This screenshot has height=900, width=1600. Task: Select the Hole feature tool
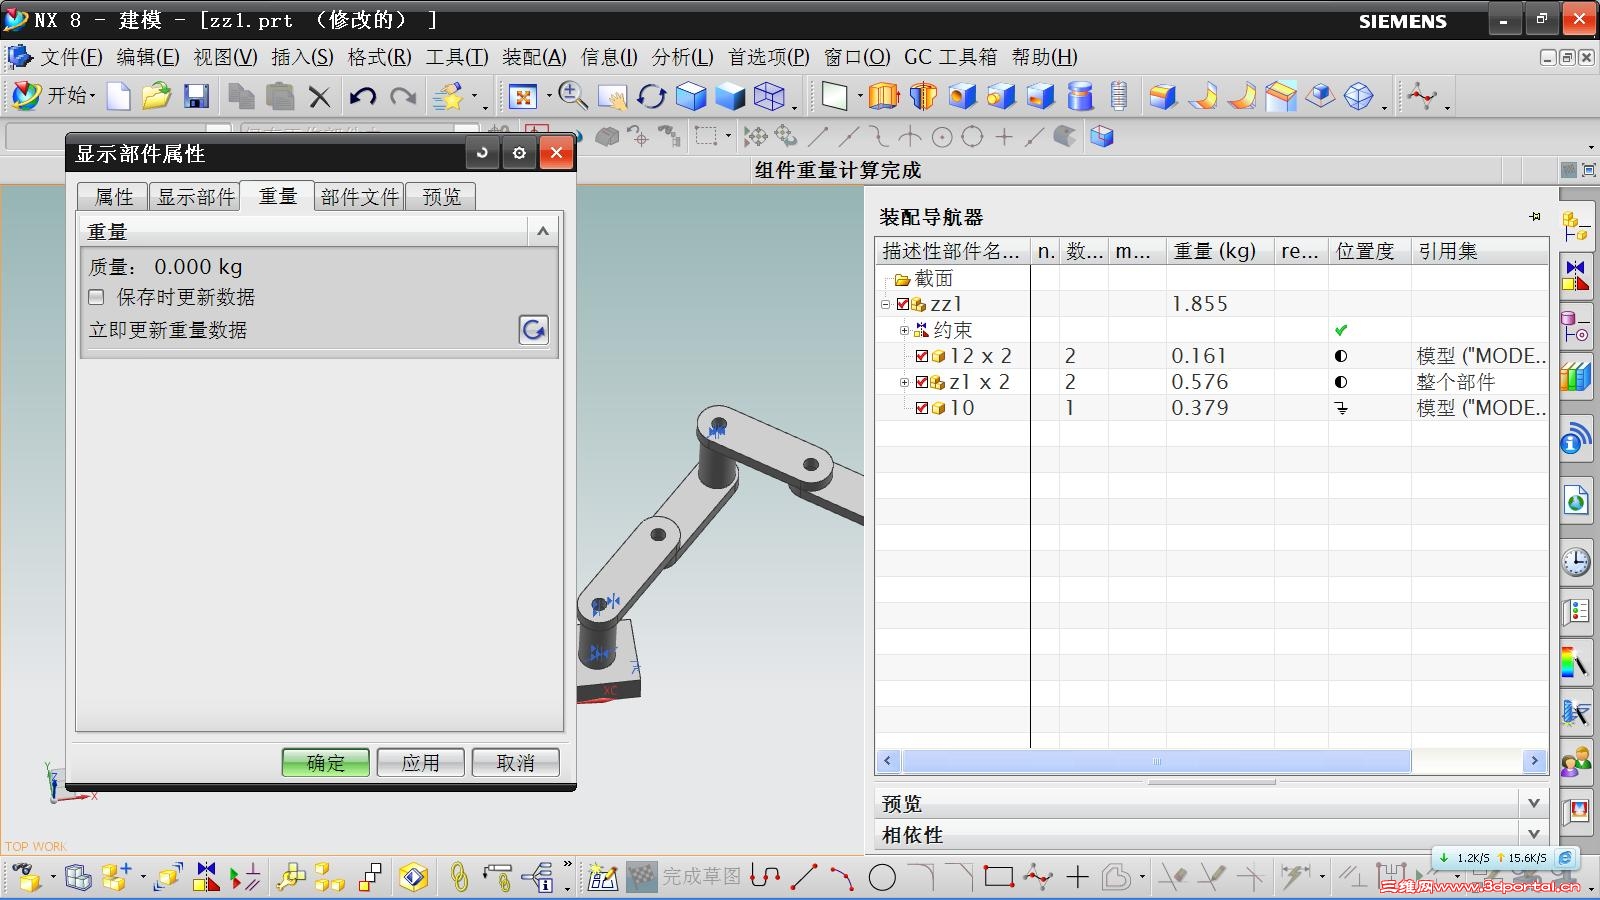coord(962,96)
